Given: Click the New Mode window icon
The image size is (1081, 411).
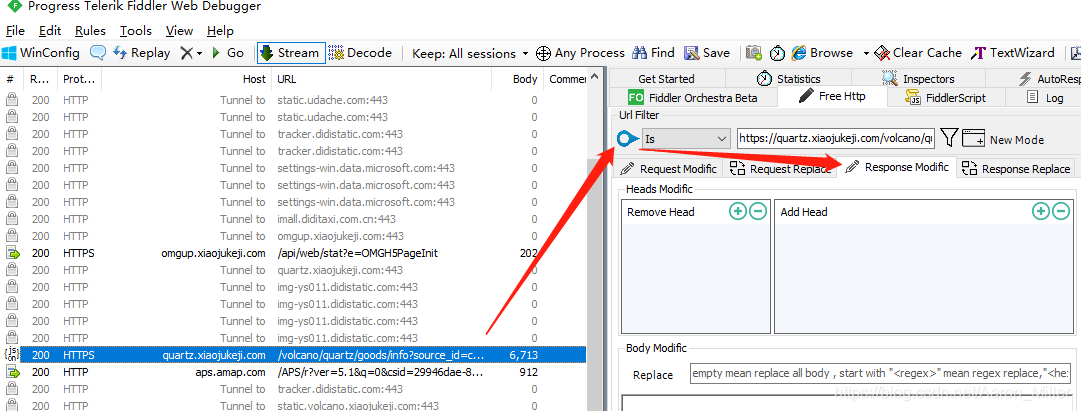Looking at the screenshot, I should coord(972,138).
